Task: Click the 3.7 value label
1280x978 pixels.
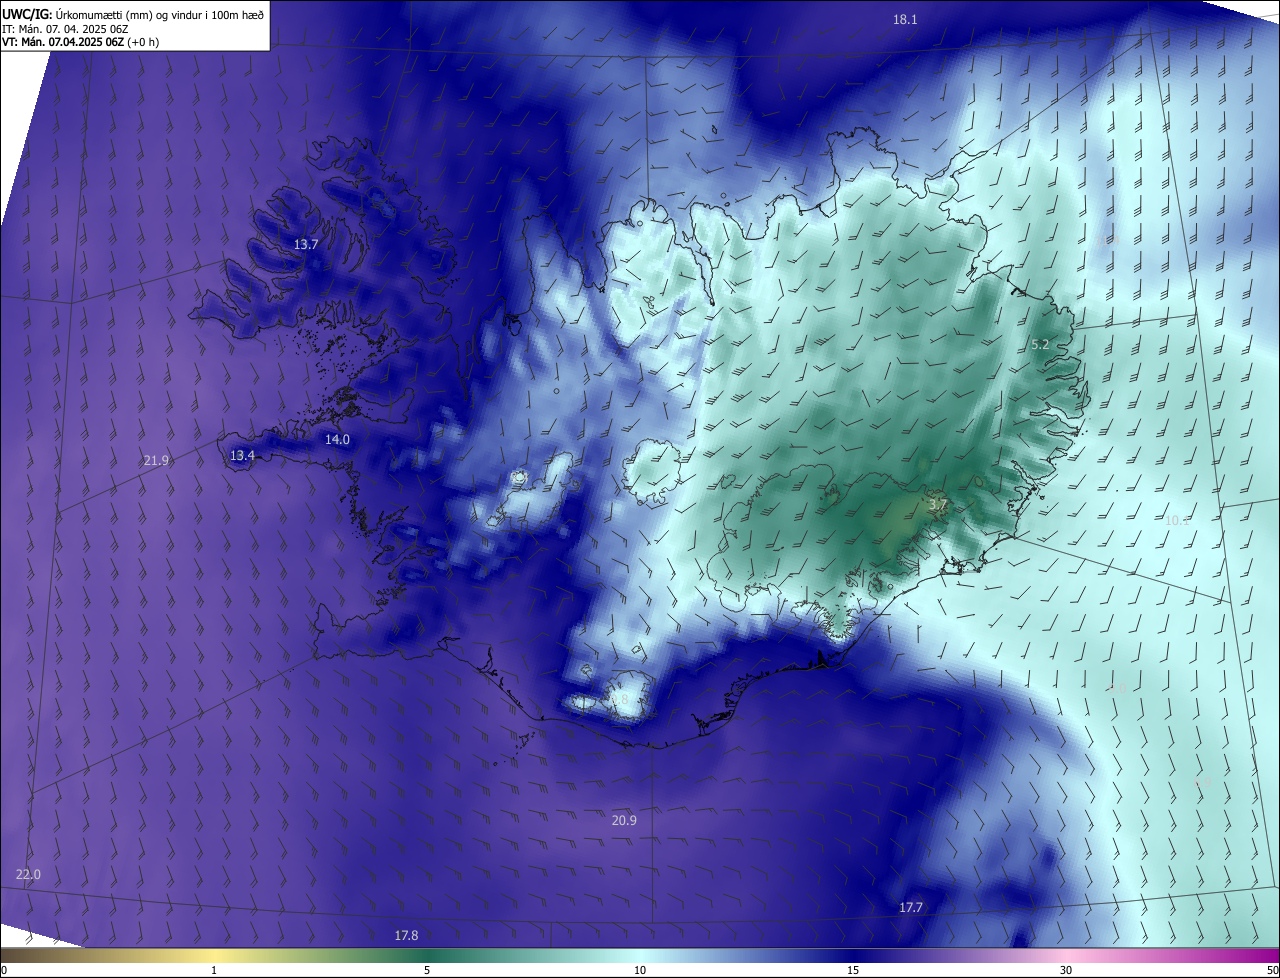Action: 937,505
